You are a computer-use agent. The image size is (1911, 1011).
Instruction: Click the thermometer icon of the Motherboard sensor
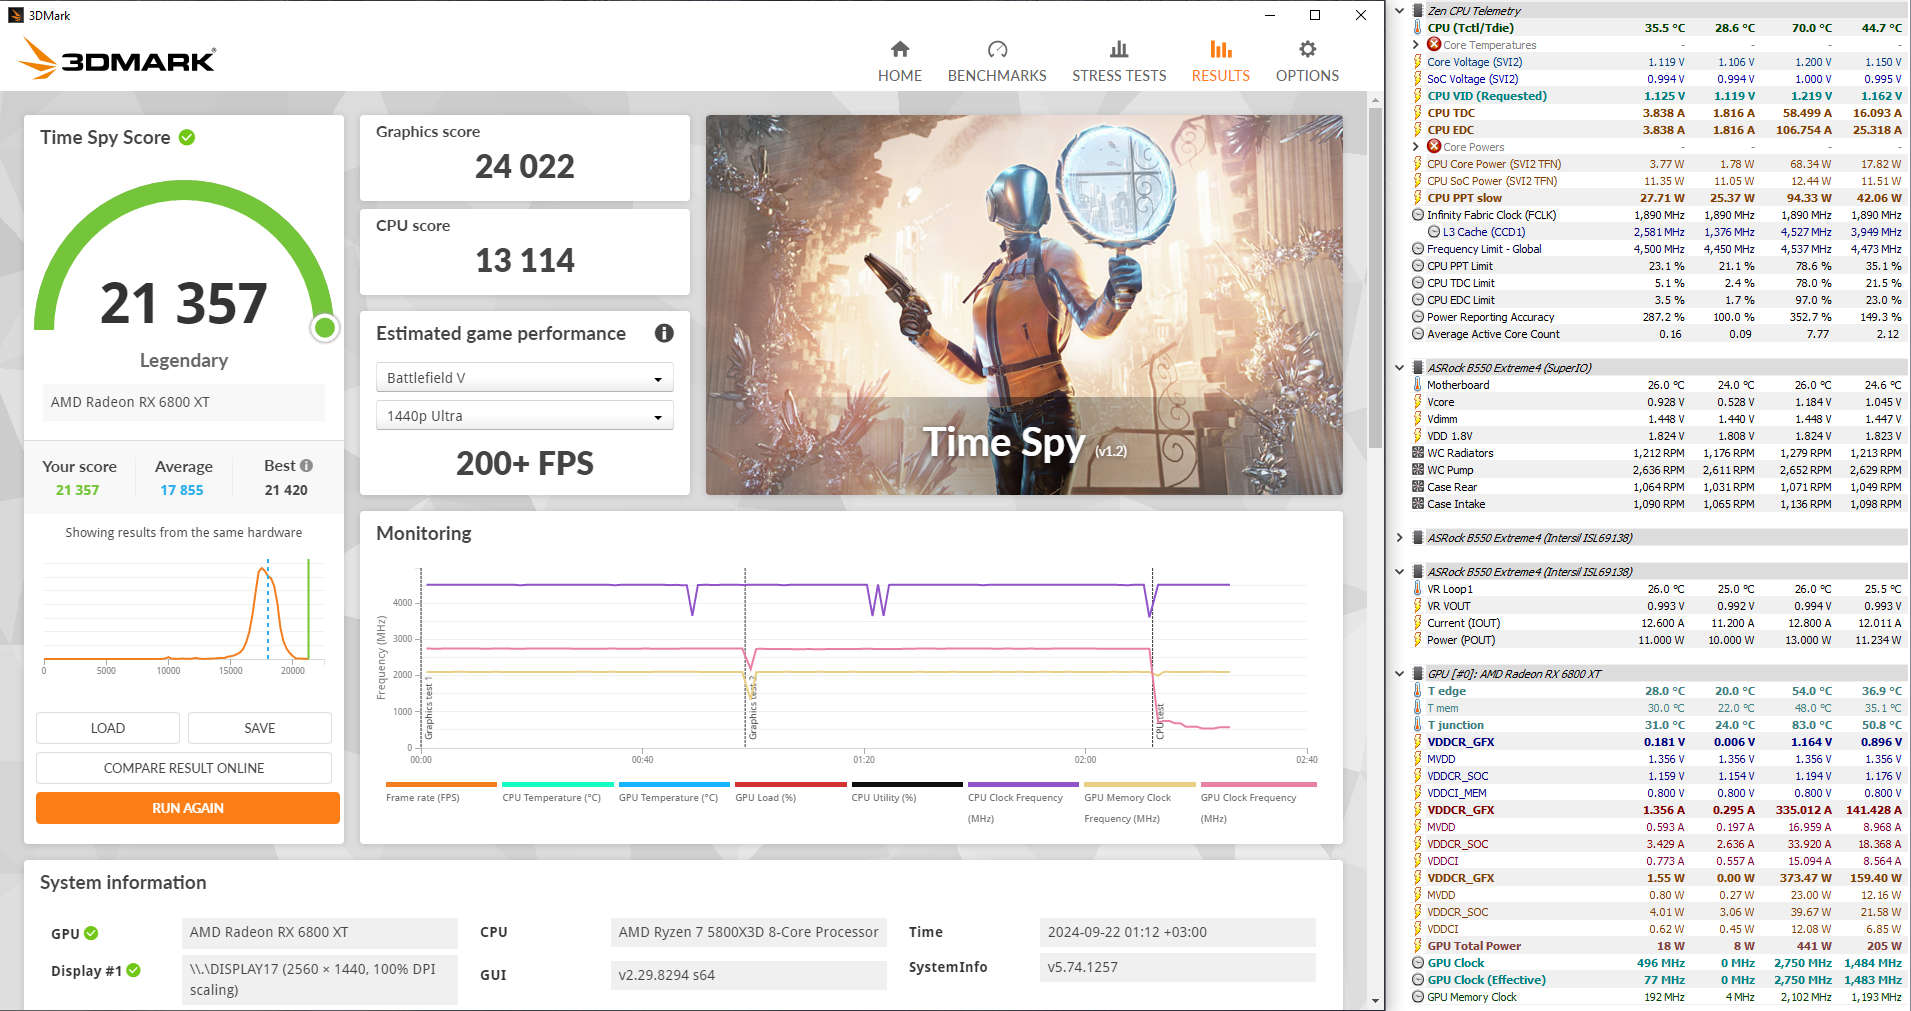coord(1418,385)
